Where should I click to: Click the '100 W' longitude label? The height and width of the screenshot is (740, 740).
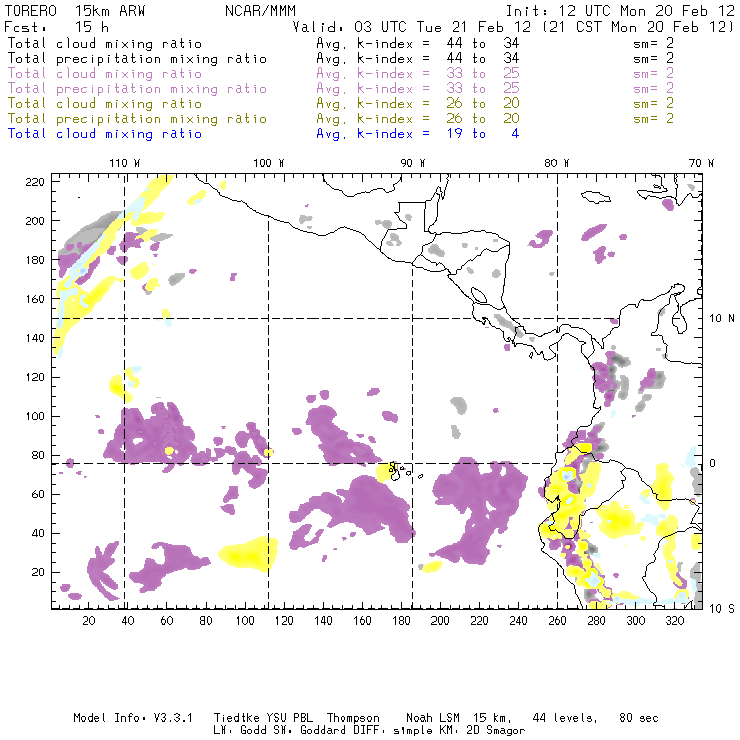[x=269, y=163]
